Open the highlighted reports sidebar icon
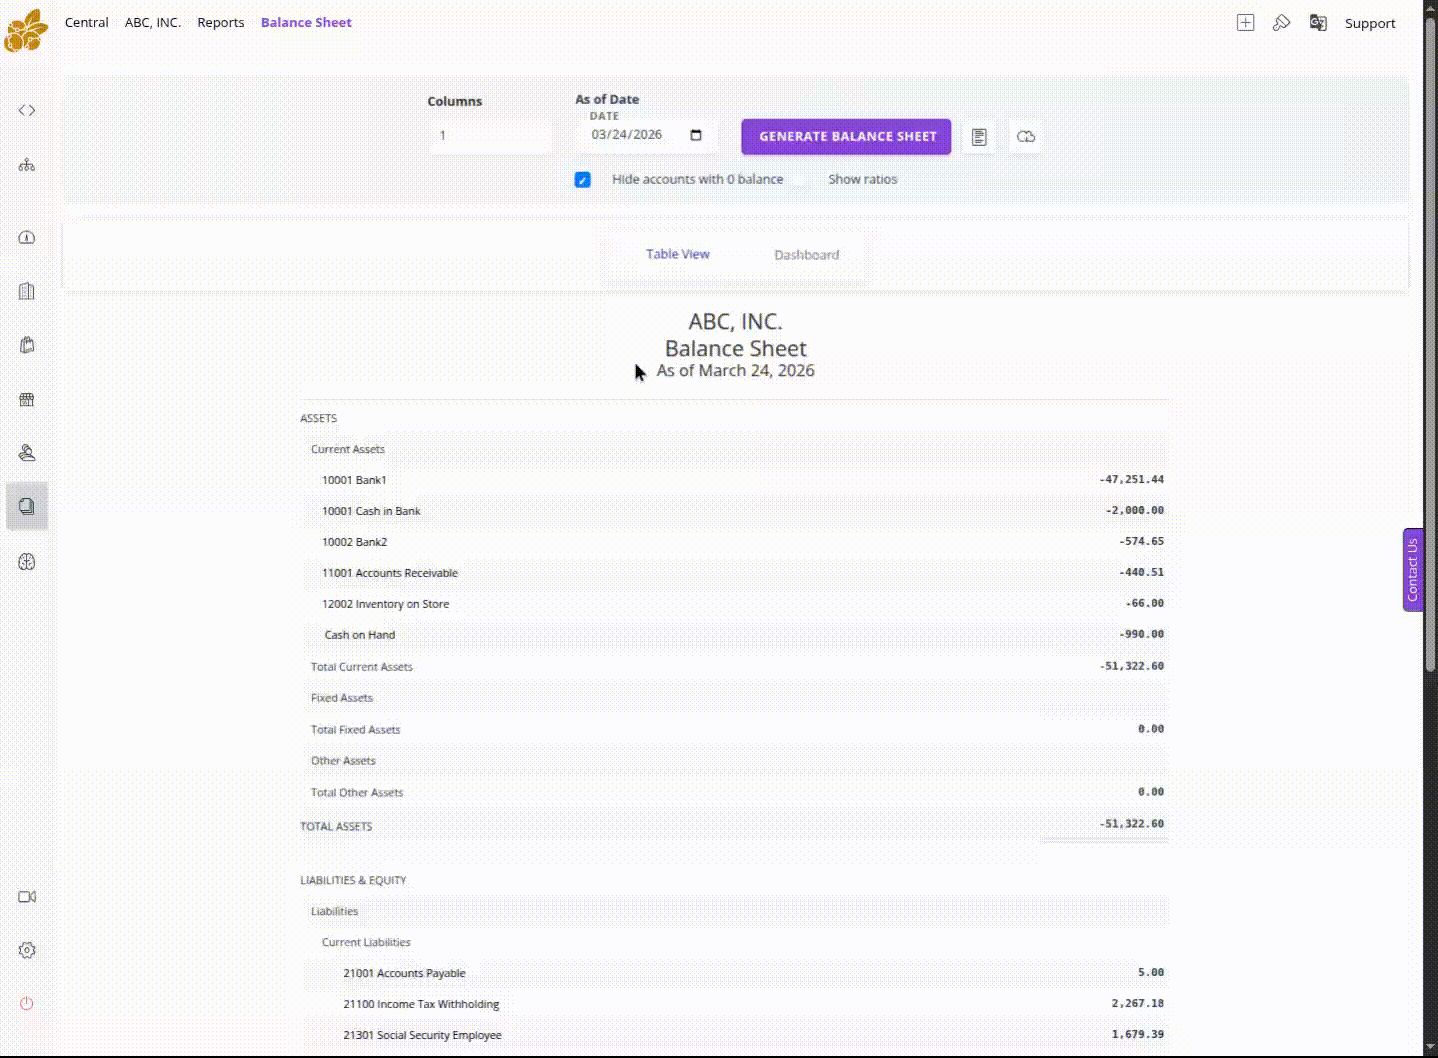1438x1058 pixels. click(x=26, y=506)
